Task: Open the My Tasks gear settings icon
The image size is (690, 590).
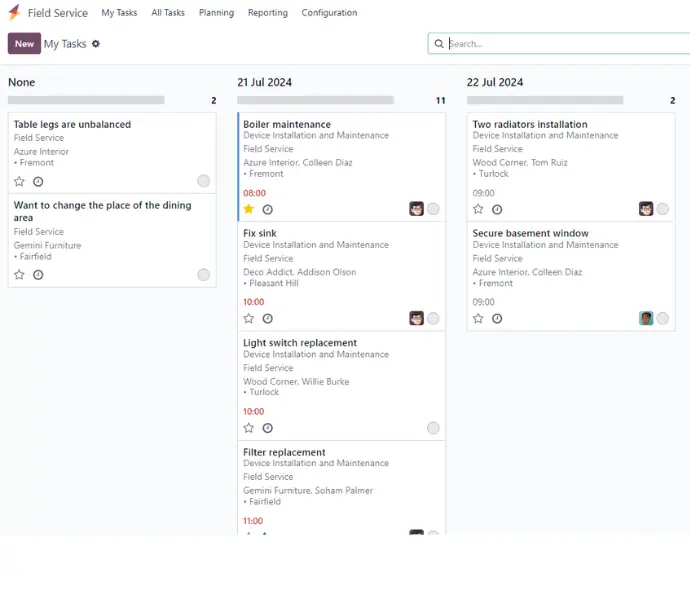Action: coord(96,44)
